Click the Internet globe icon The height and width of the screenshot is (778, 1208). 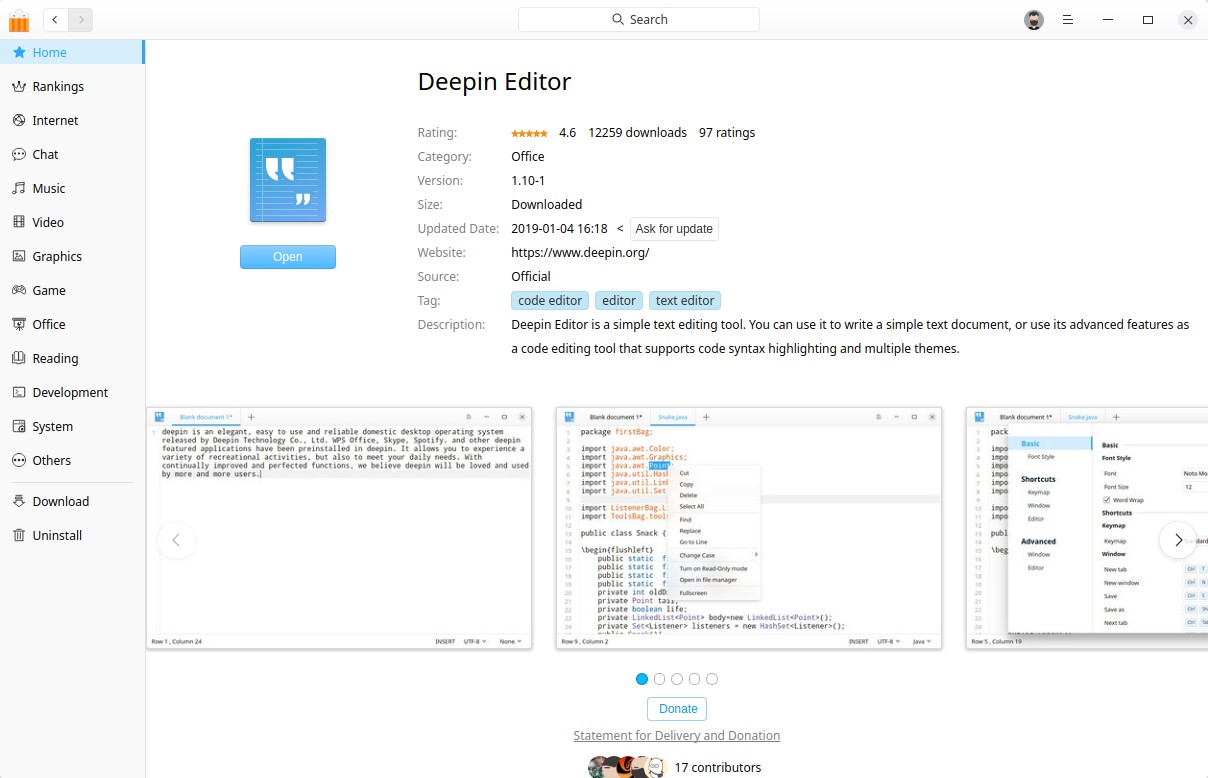click(x=19, y=120)
